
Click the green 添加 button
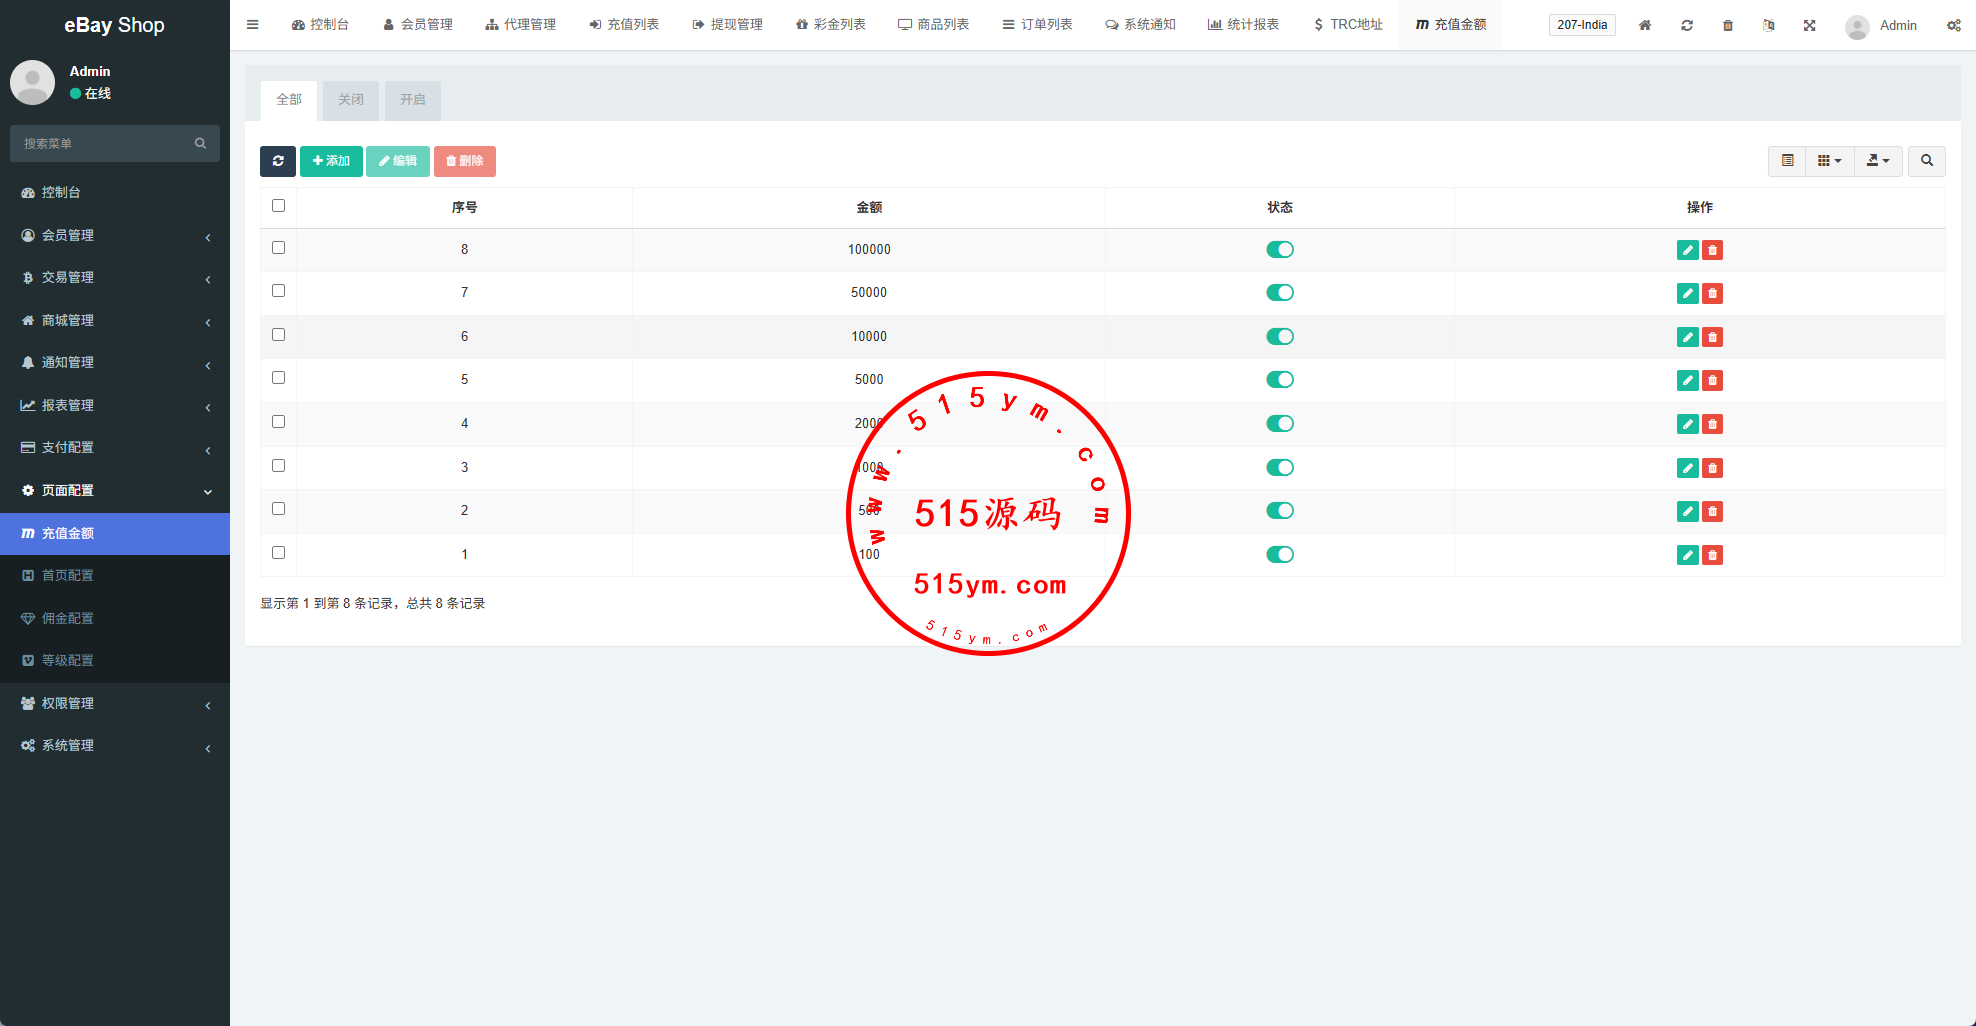[x=331, y=161]
